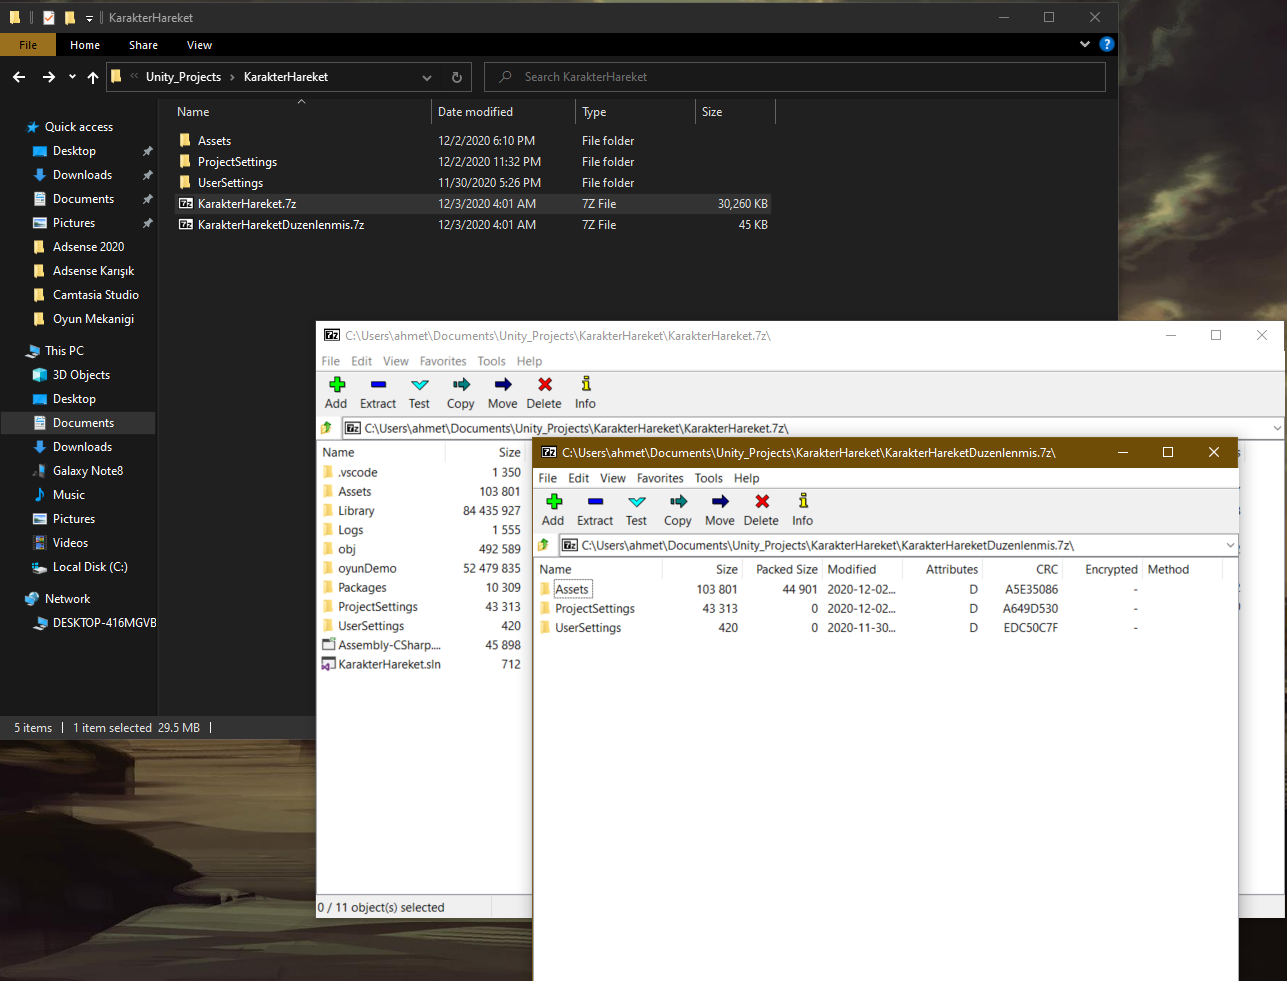Viewport: 1287px width, 981px height.
Task: Open Local Disk (C:) in navigation pane
Action: [x=90, y=567]
